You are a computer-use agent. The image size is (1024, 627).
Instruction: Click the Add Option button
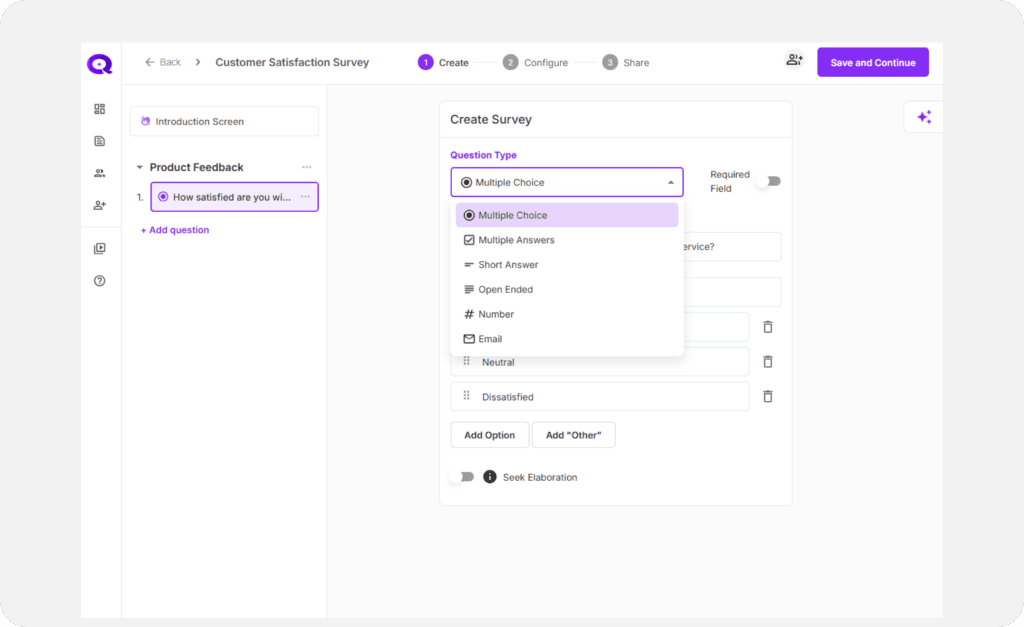[x=489, y=435]
